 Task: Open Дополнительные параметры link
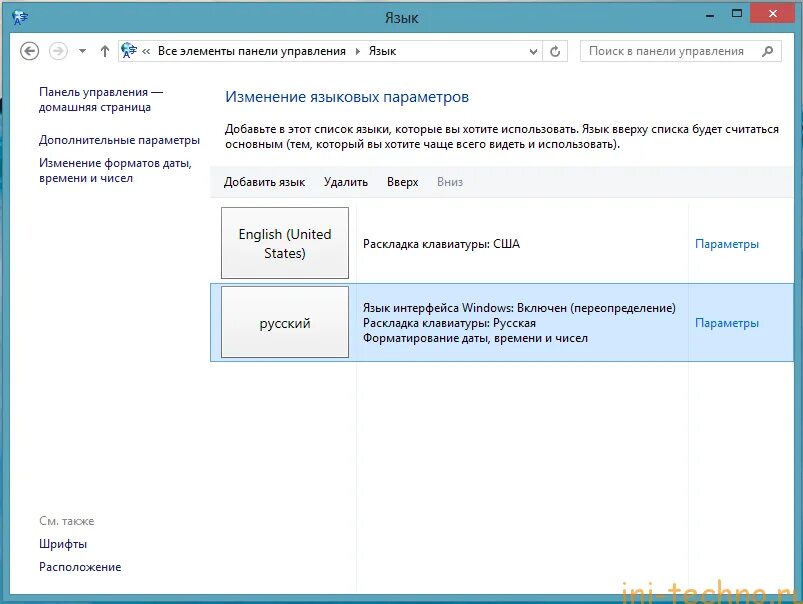point(119,140)
